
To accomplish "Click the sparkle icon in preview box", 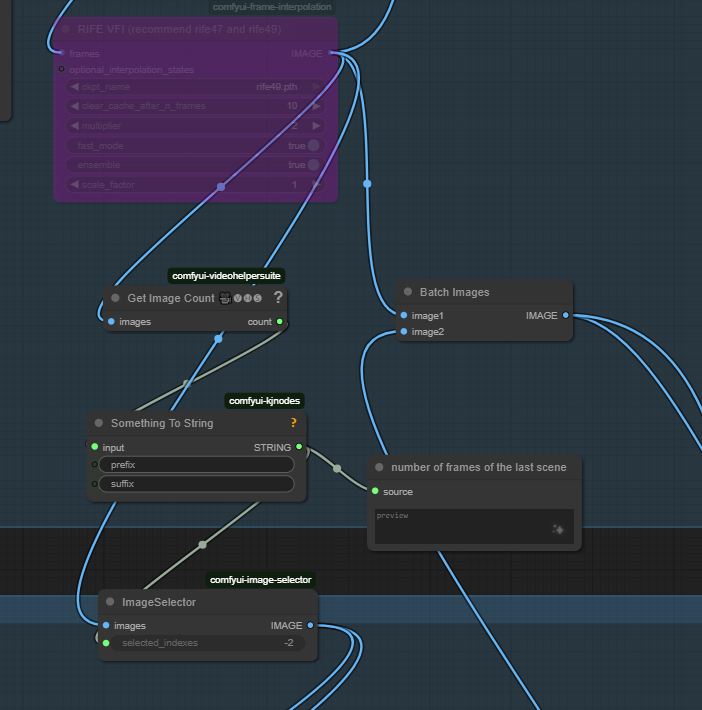I will click(558, 529).
